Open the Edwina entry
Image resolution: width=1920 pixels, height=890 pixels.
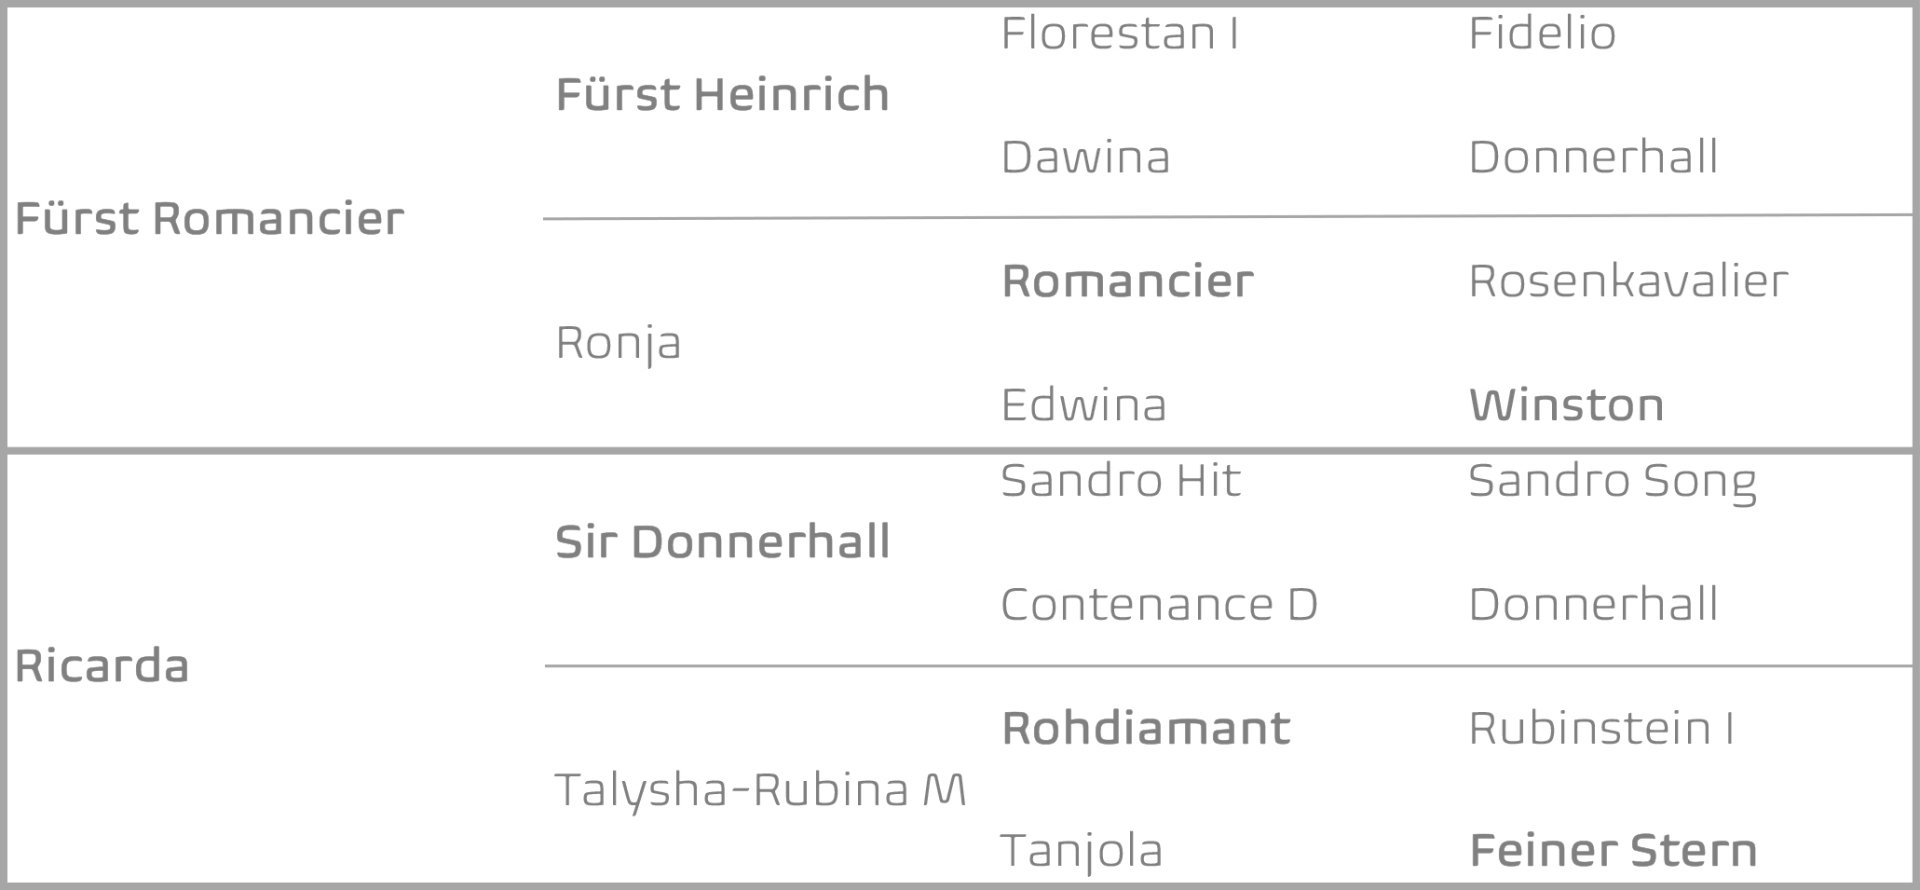coord(1083,406)
